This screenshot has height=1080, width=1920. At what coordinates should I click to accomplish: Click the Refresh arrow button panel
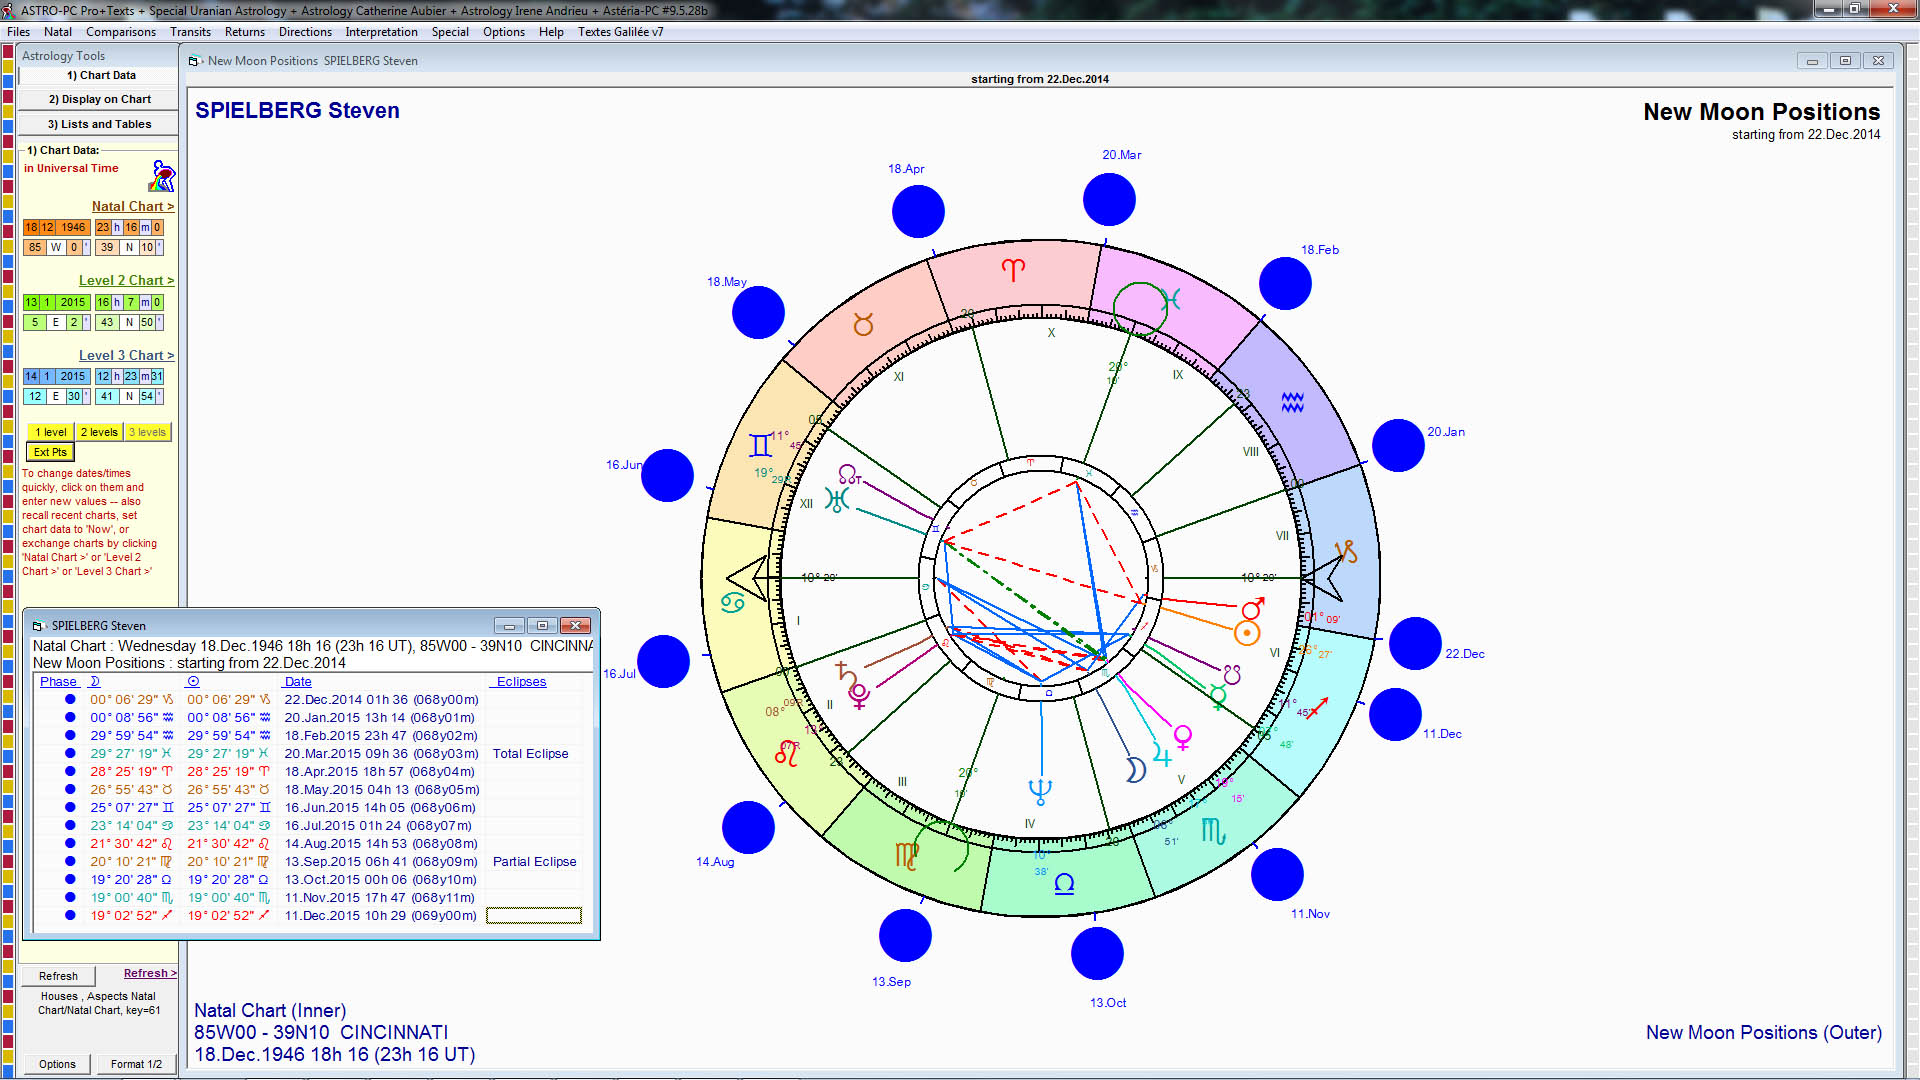[149, 973]
